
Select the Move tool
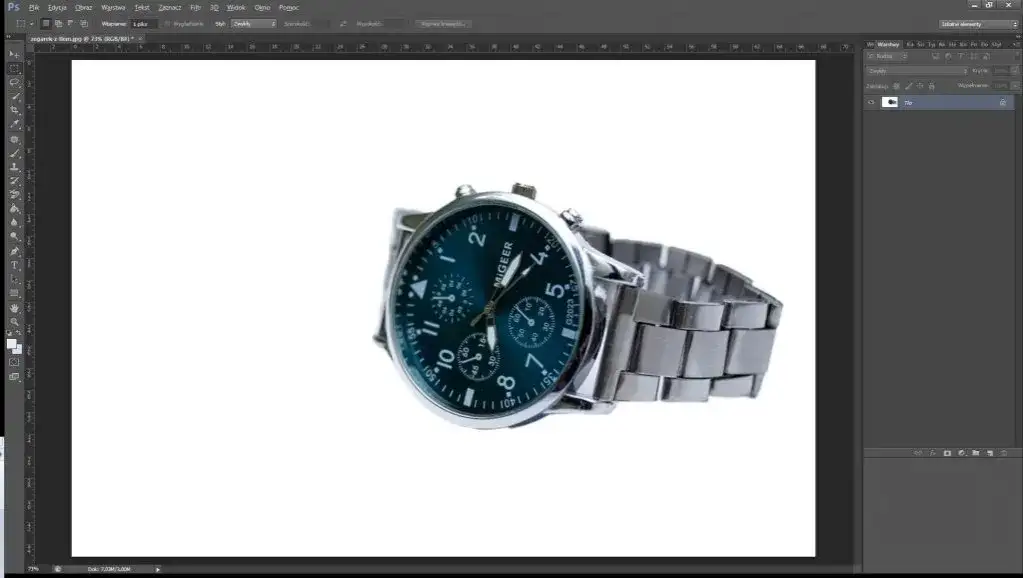pos(14,54)
